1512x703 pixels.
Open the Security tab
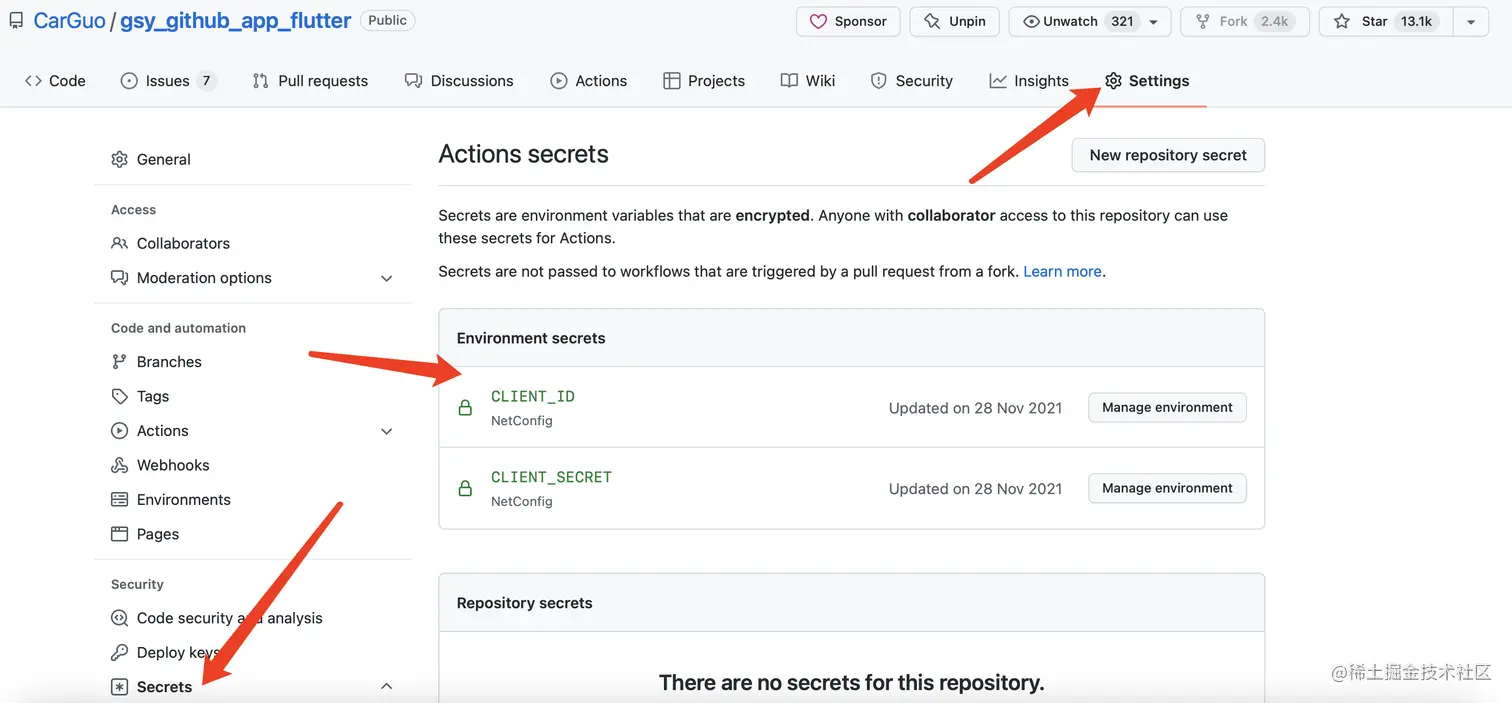[912, 81]
